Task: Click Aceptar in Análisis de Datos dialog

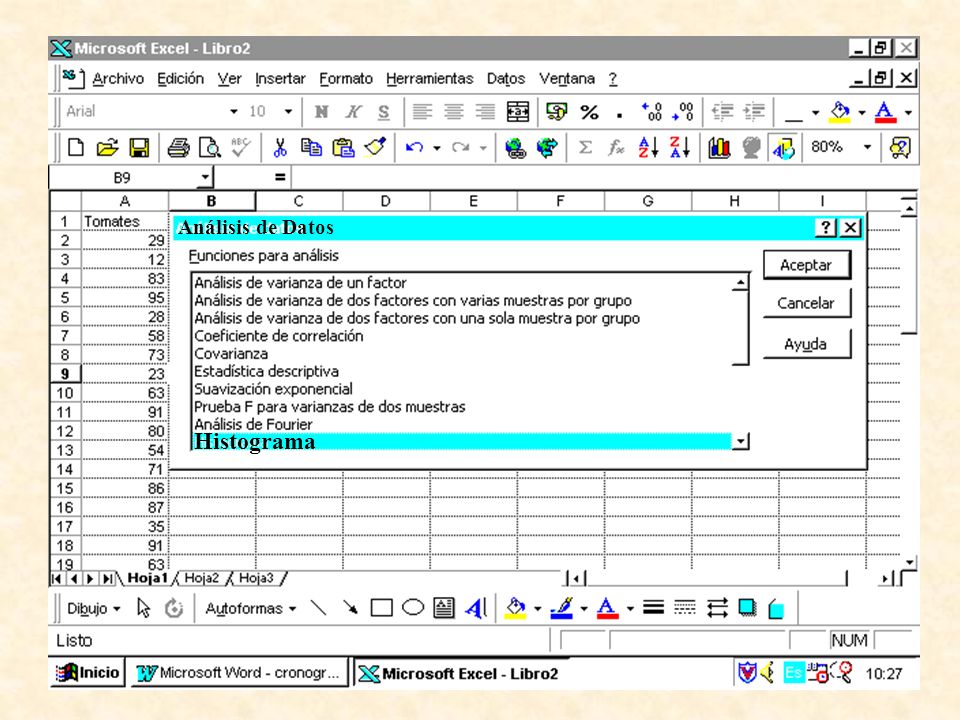Action: (x=806, y=265)
